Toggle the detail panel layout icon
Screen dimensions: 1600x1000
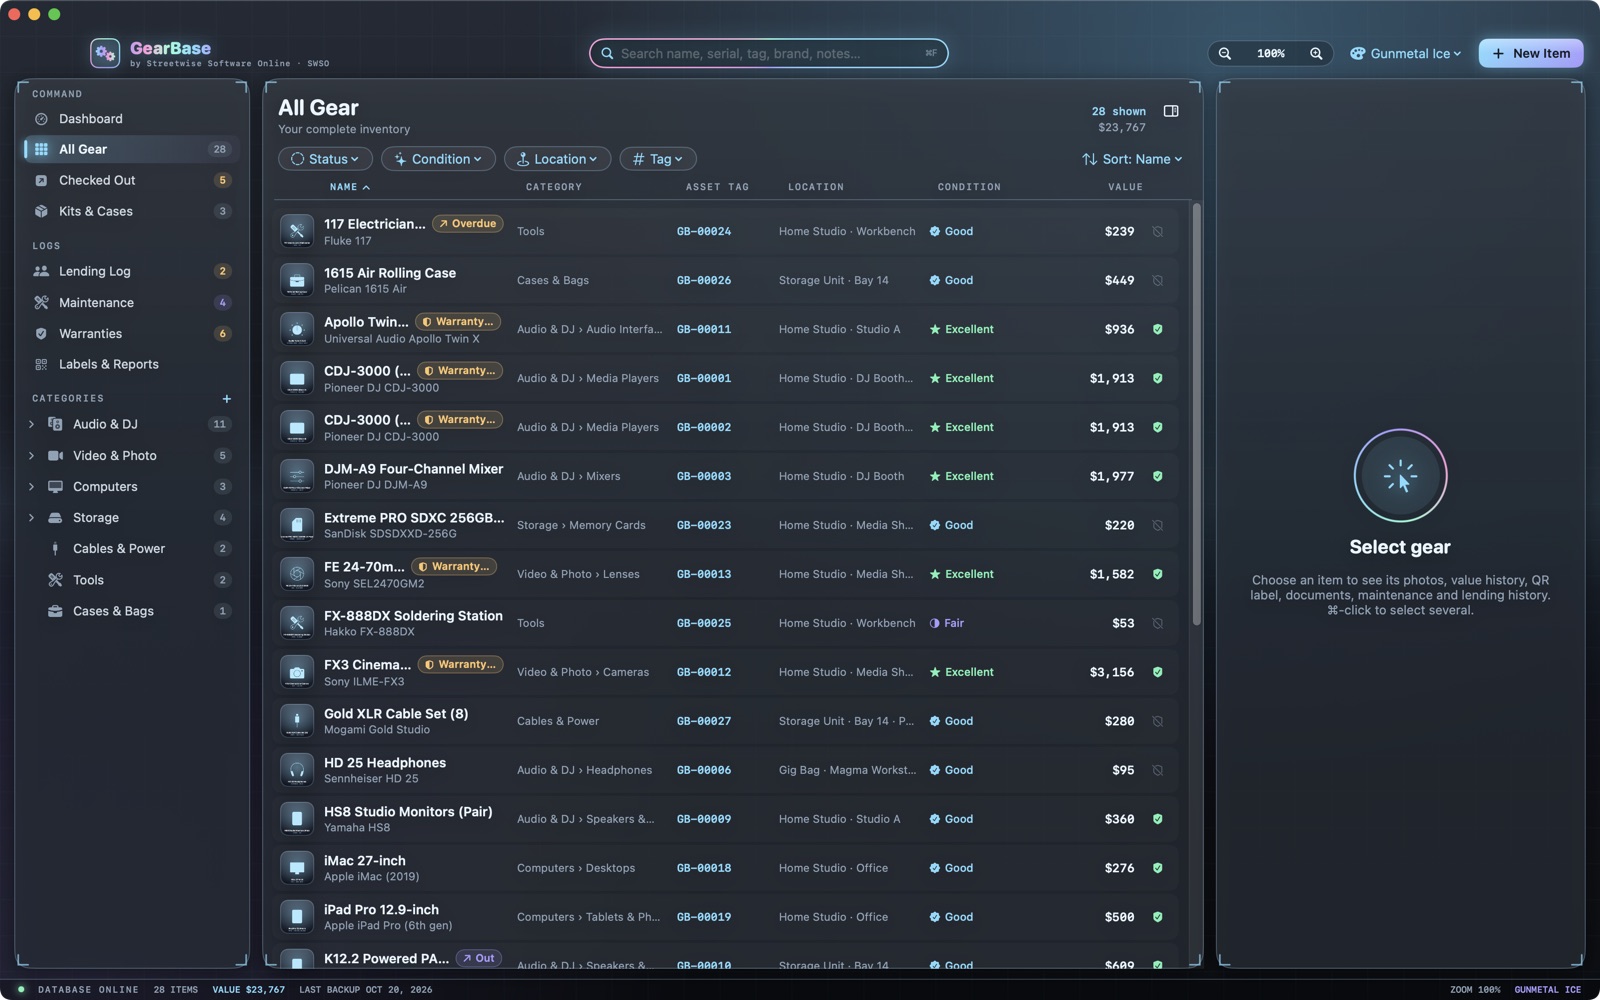pos(1171,111)
